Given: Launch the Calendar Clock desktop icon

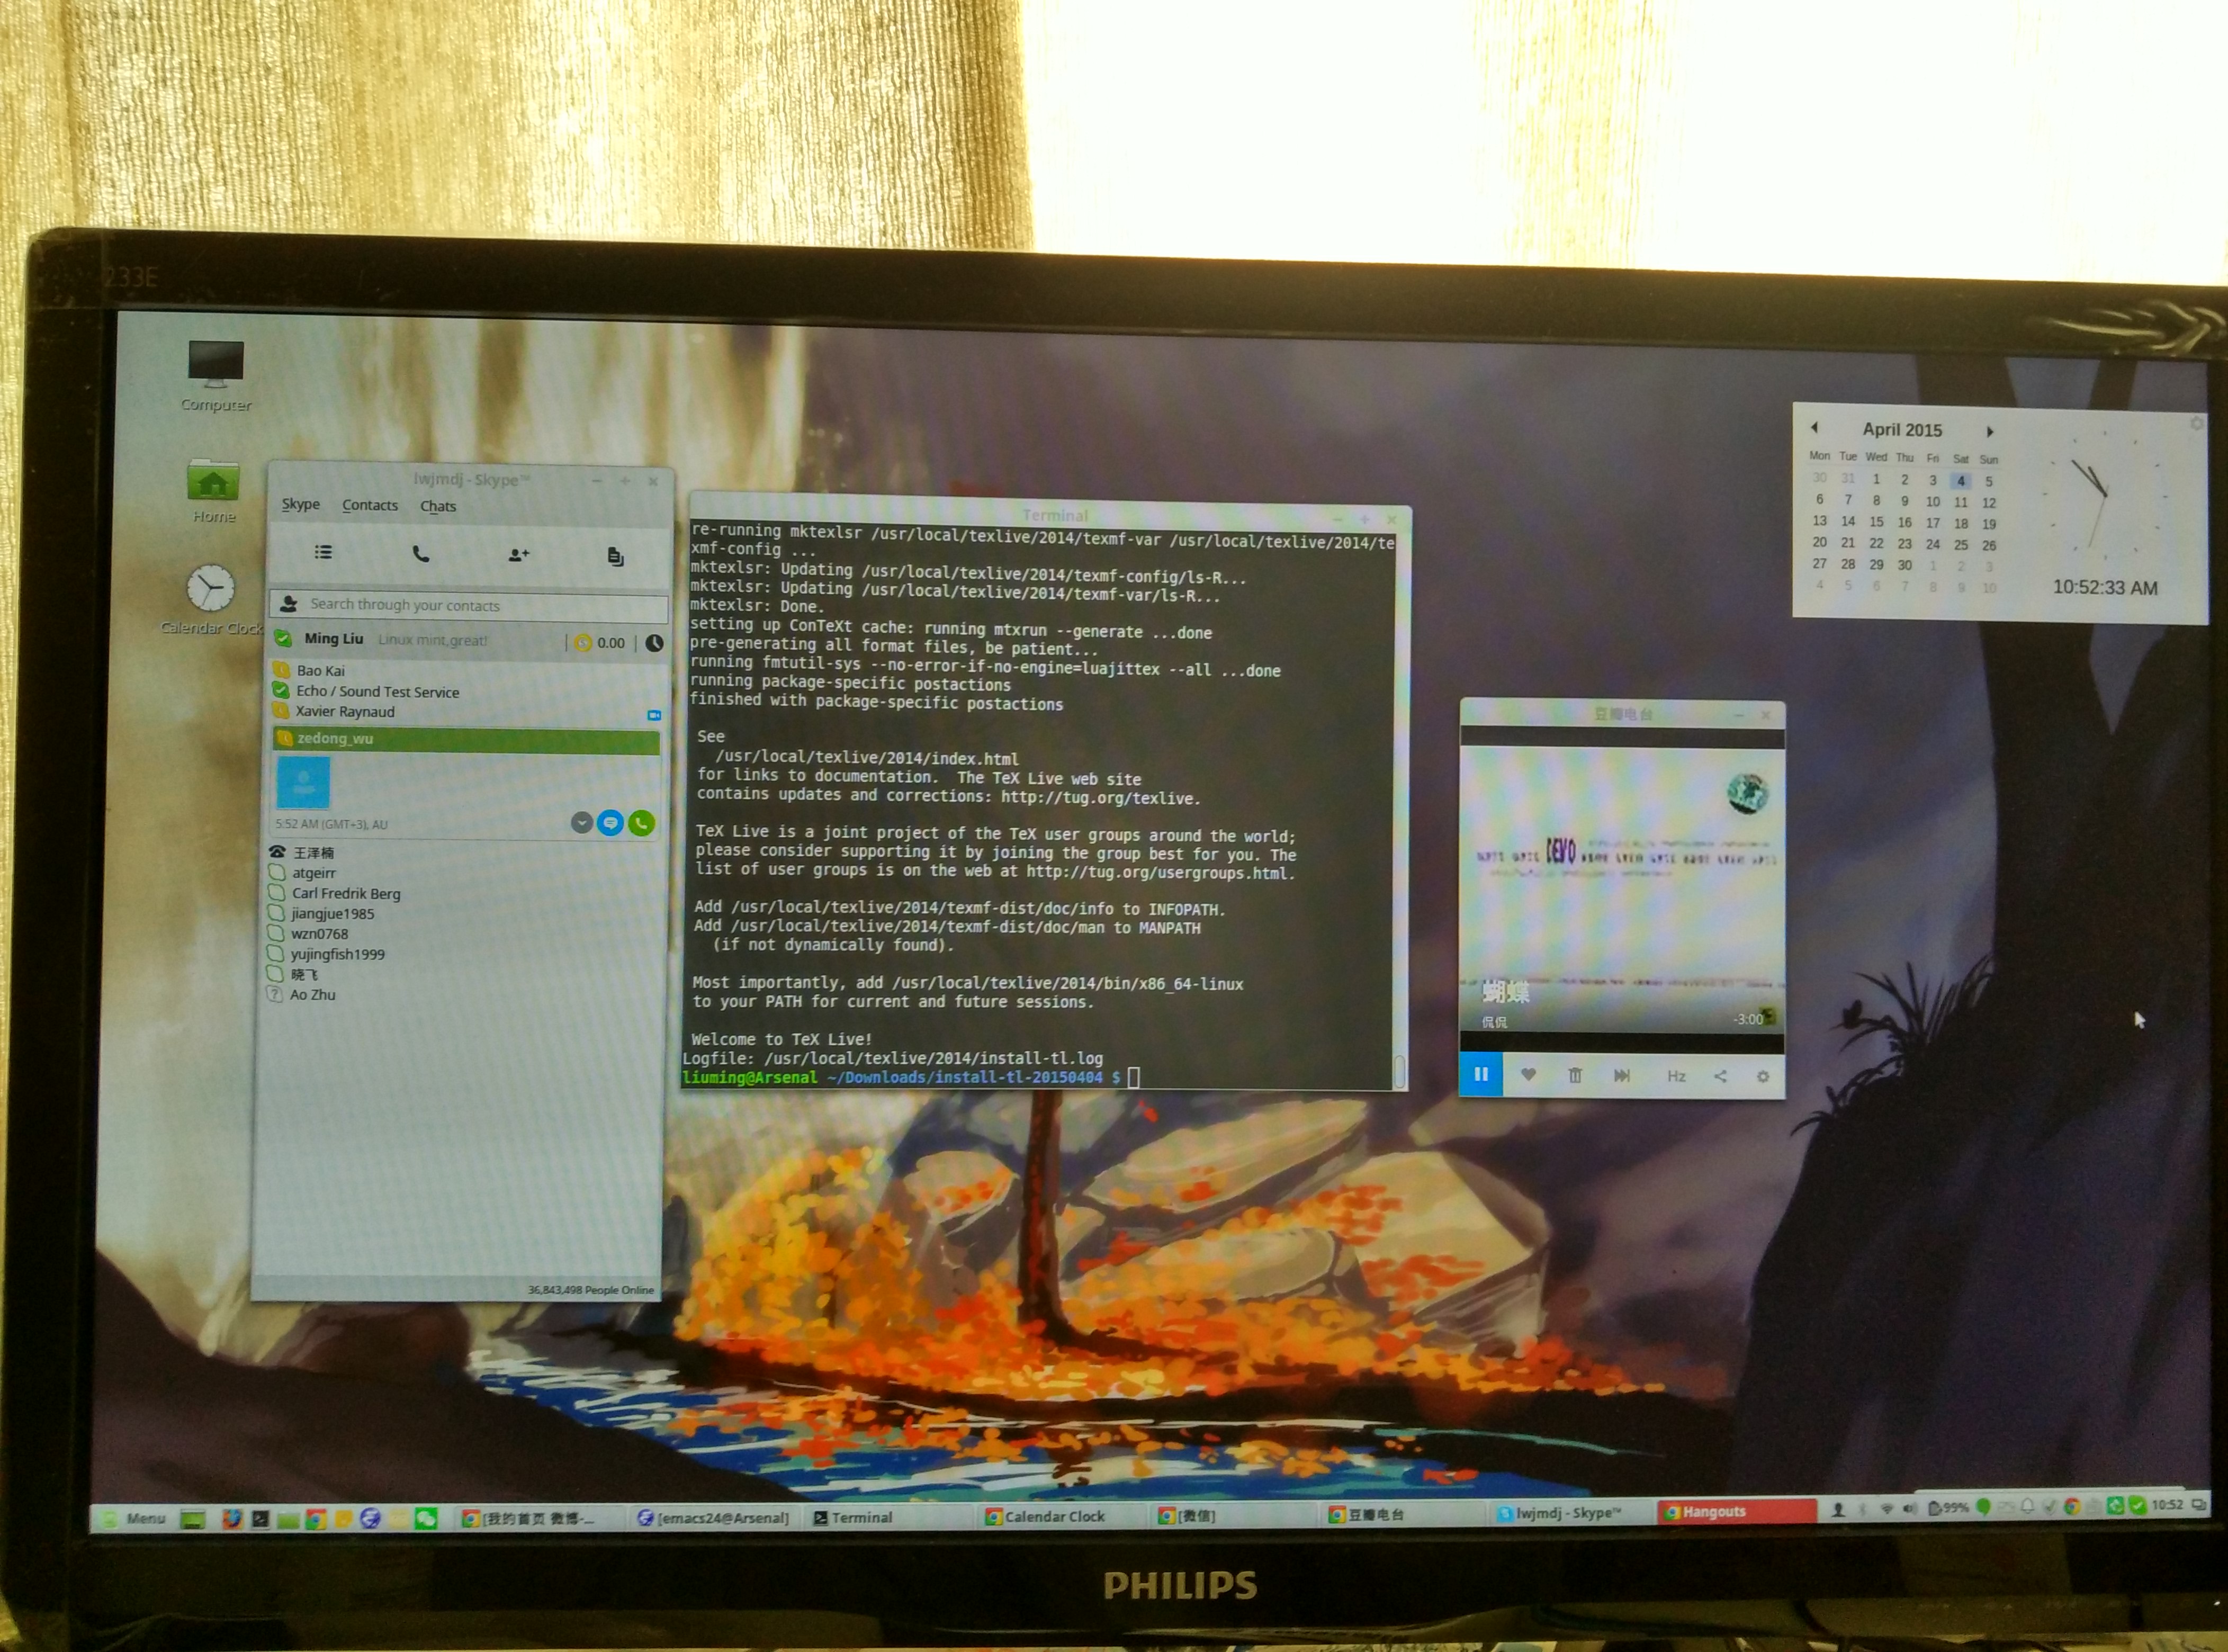Looking at the screenshot, I should (211, 599).
